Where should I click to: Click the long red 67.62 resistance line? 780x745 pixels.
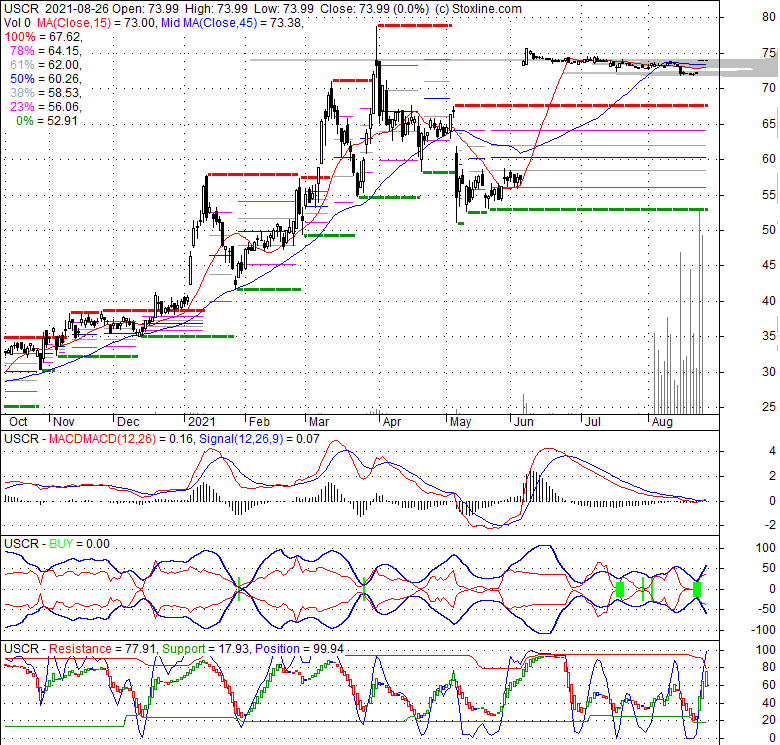pos(581,105)
